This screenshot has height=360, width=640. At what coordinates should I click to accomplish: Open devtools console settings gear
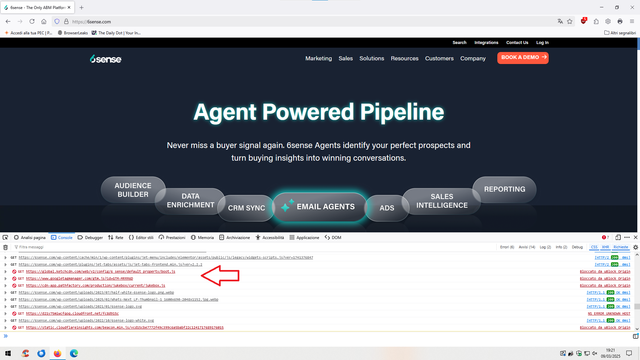pos(636,247)
